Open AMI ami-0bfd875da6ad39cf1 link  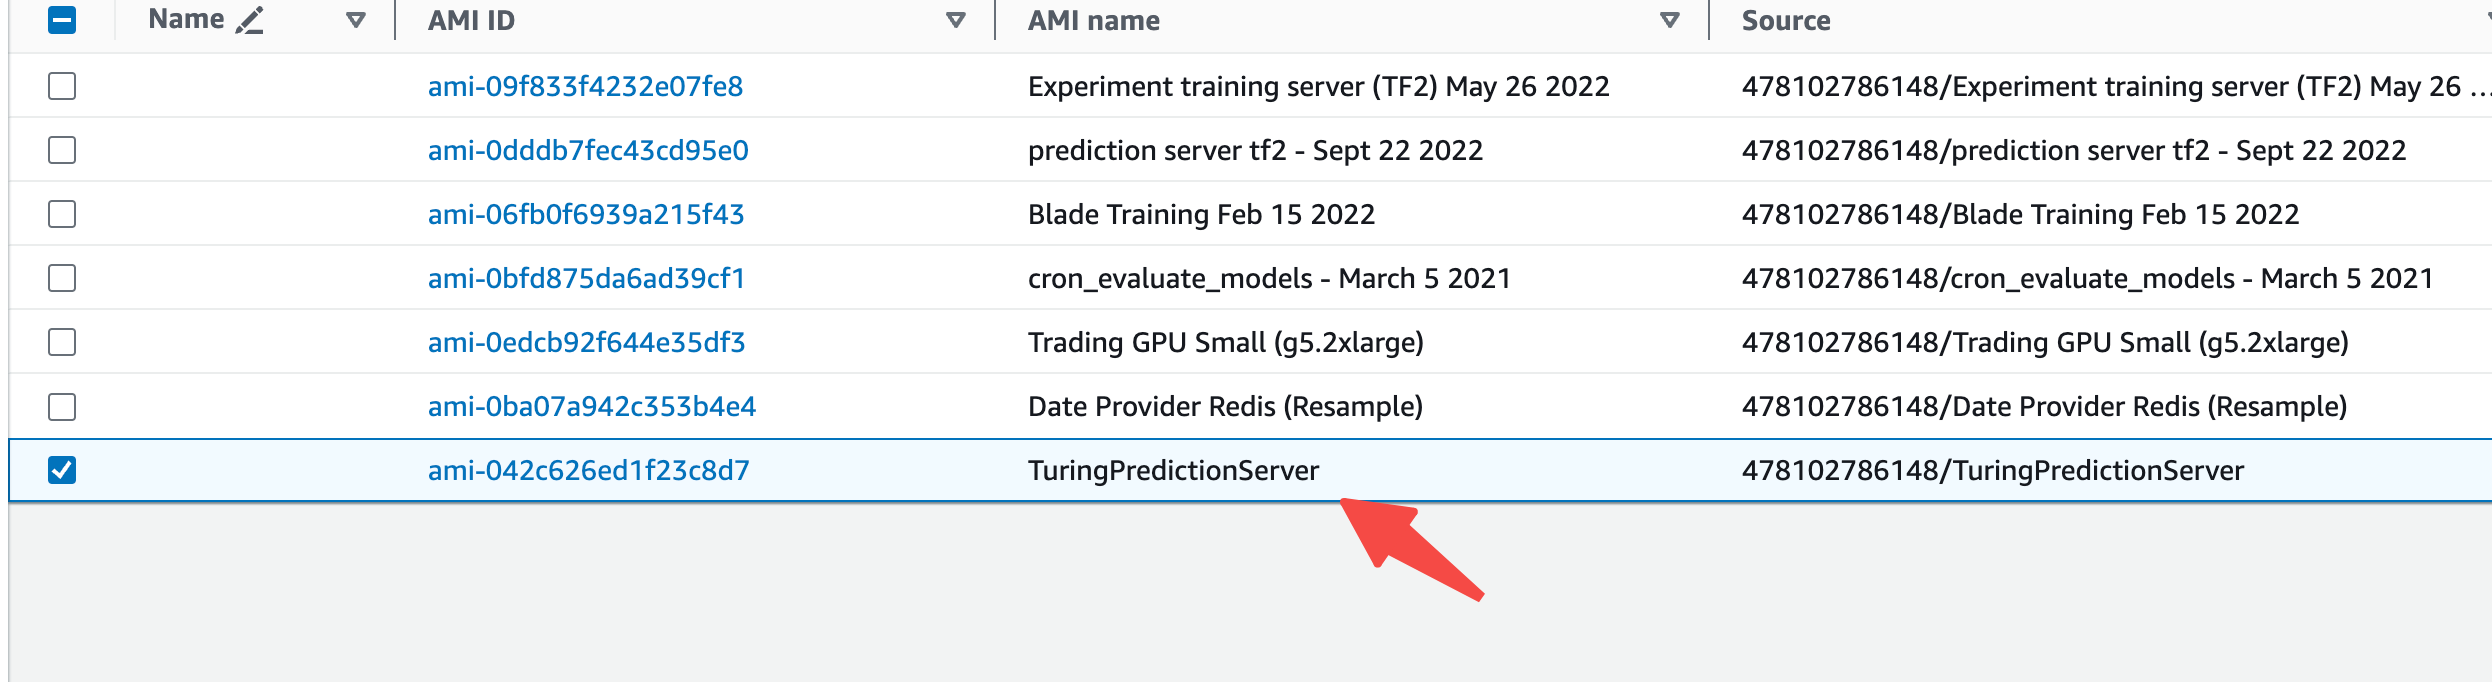pyautogui.click(x=586, y=278)
